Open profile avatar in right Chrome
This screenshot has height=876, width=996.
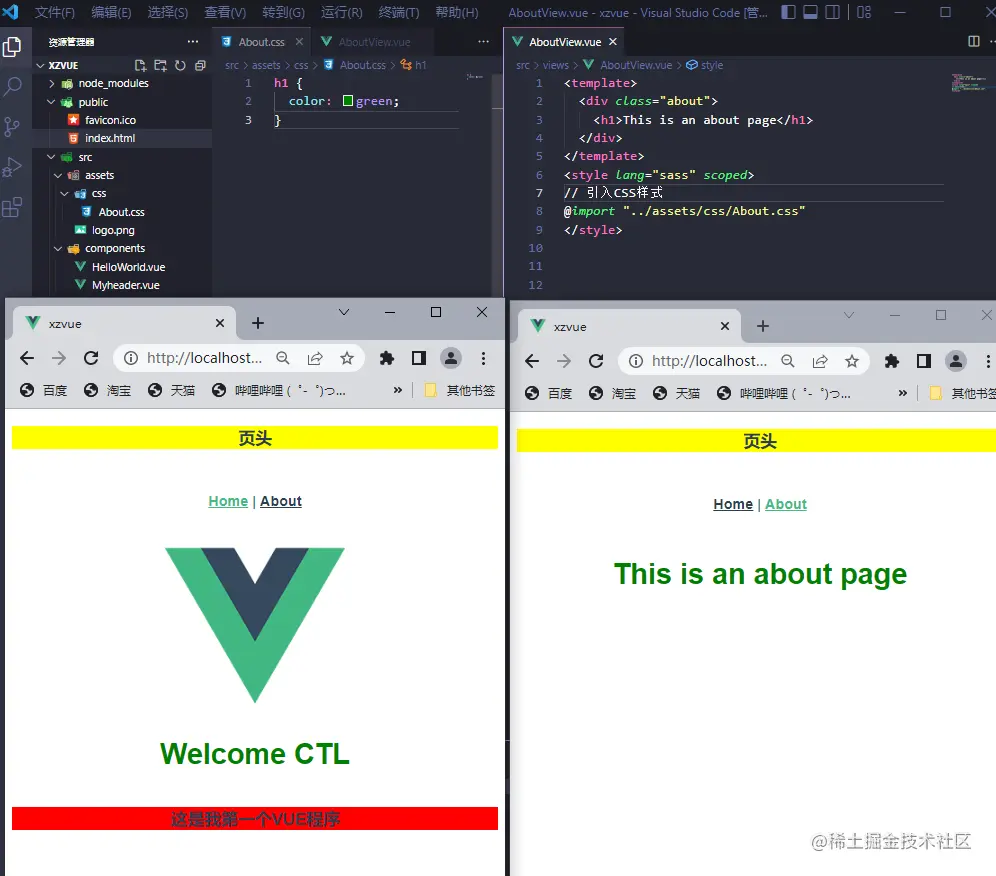pos(956,361)
